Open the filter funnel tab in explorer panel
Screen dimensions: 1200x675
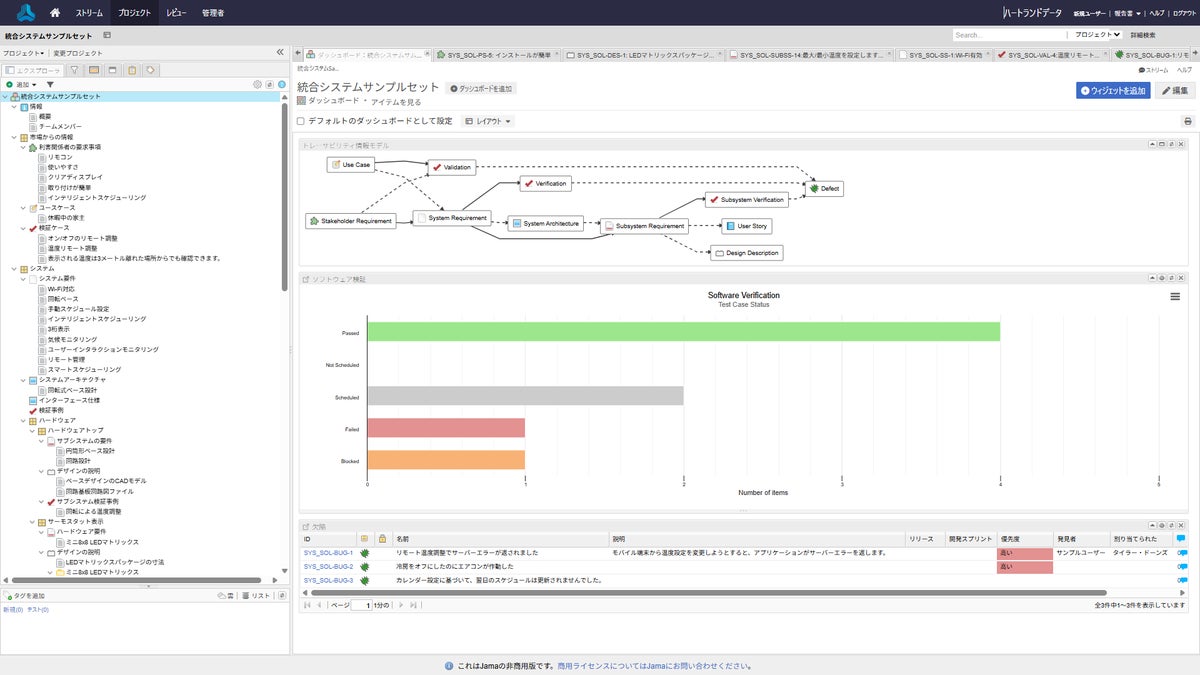coord(74,70)
